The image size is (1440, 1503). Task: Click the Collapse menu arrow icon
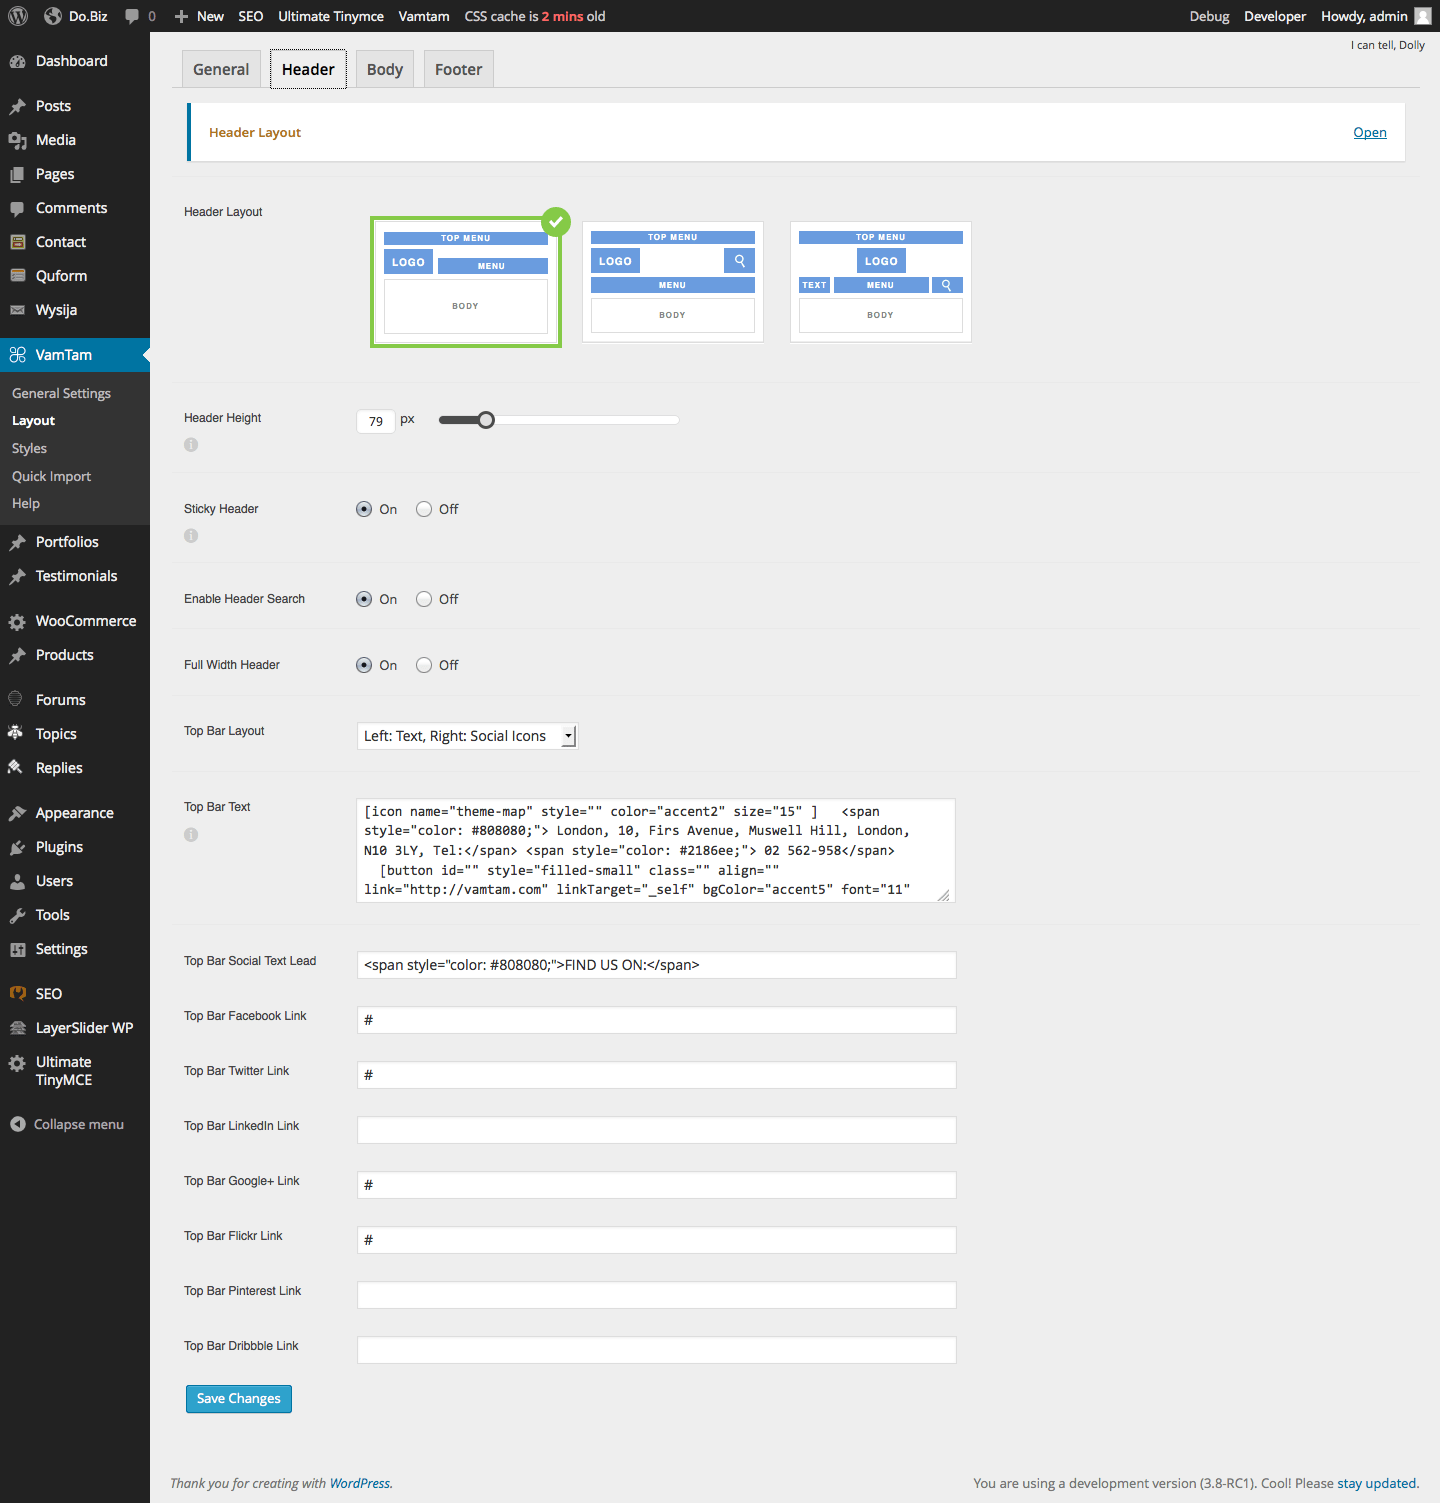pyautogui.click(x=17, y=1124)
